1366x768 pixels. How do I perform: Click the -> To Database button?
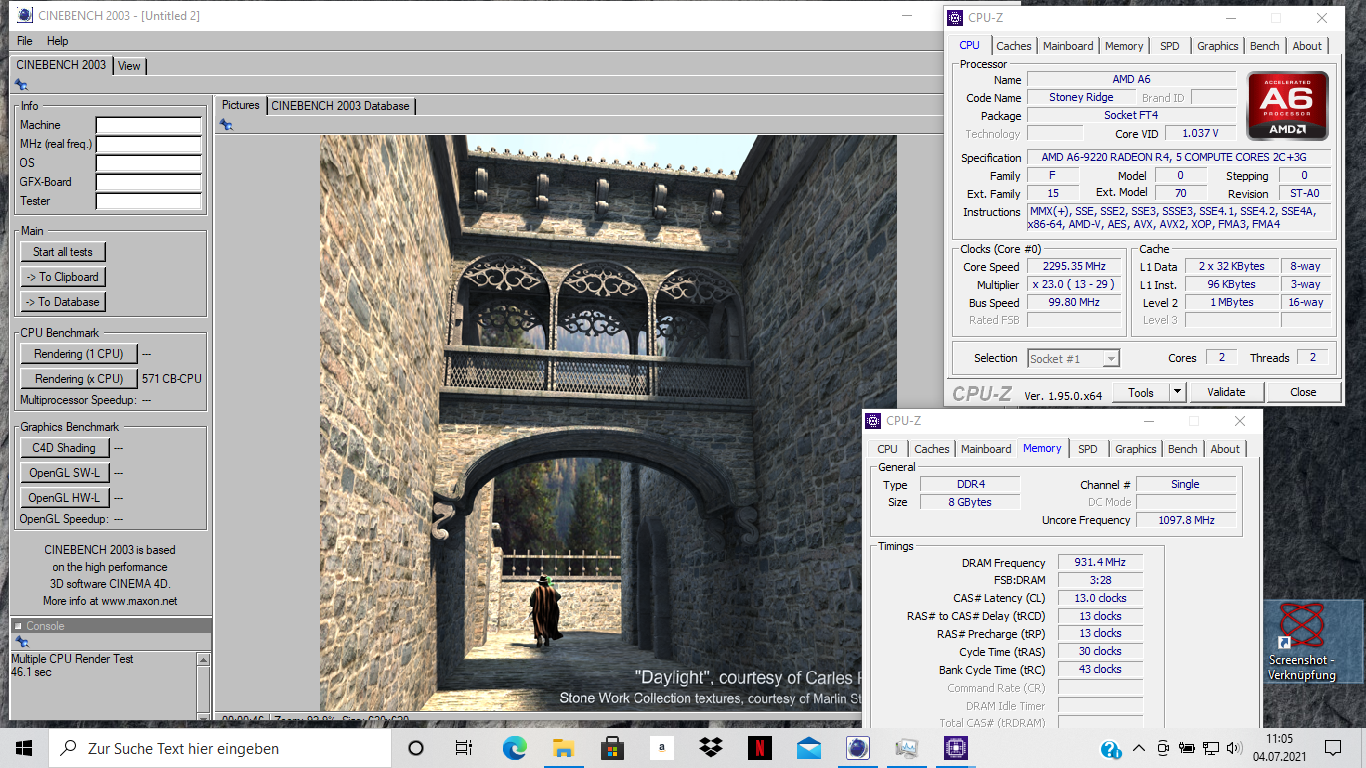coord(63,302)
